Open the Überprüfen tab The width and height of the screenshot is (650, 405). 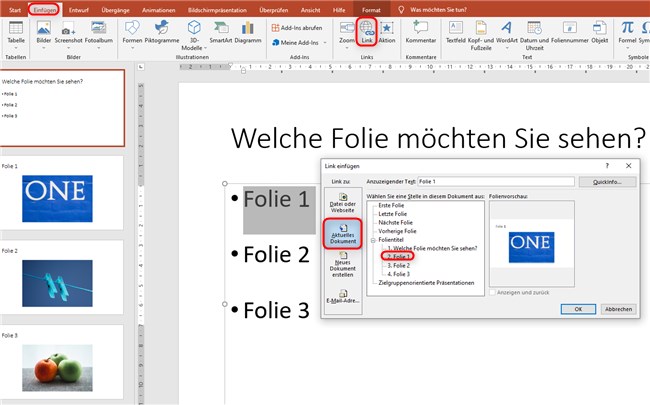273,10
